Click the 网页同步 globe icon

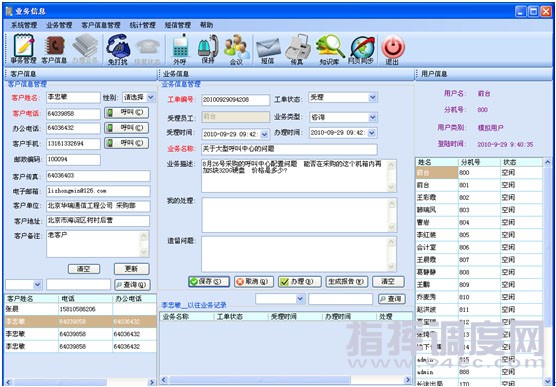361,50
